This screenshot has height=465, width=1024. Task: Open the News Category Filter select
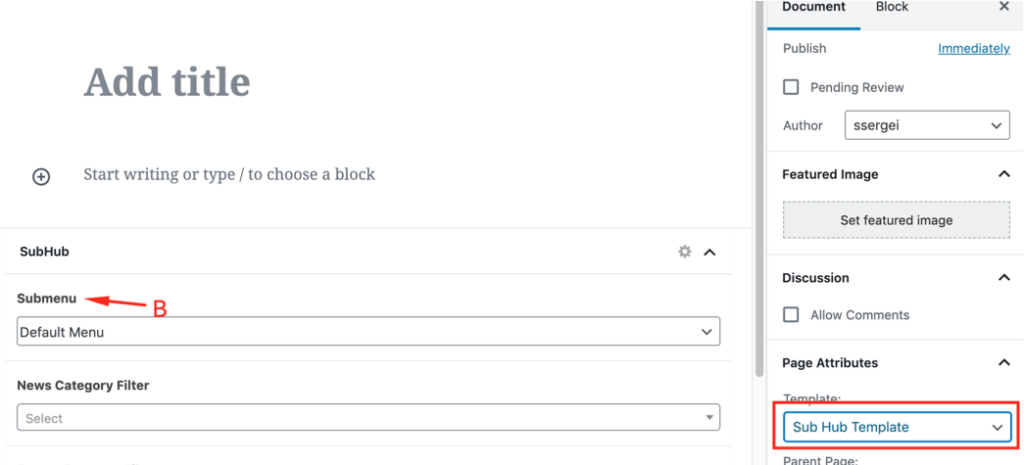368,418
